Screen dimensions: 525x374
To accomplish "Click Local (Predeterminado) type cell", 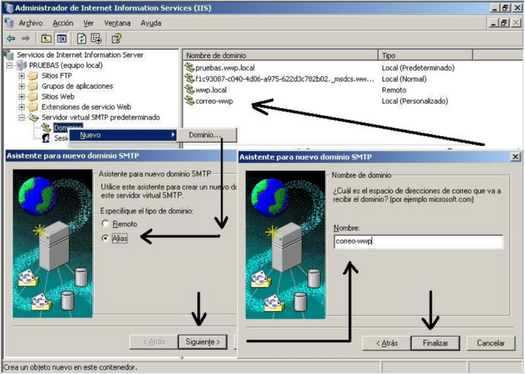I will (x=418, y=68).
